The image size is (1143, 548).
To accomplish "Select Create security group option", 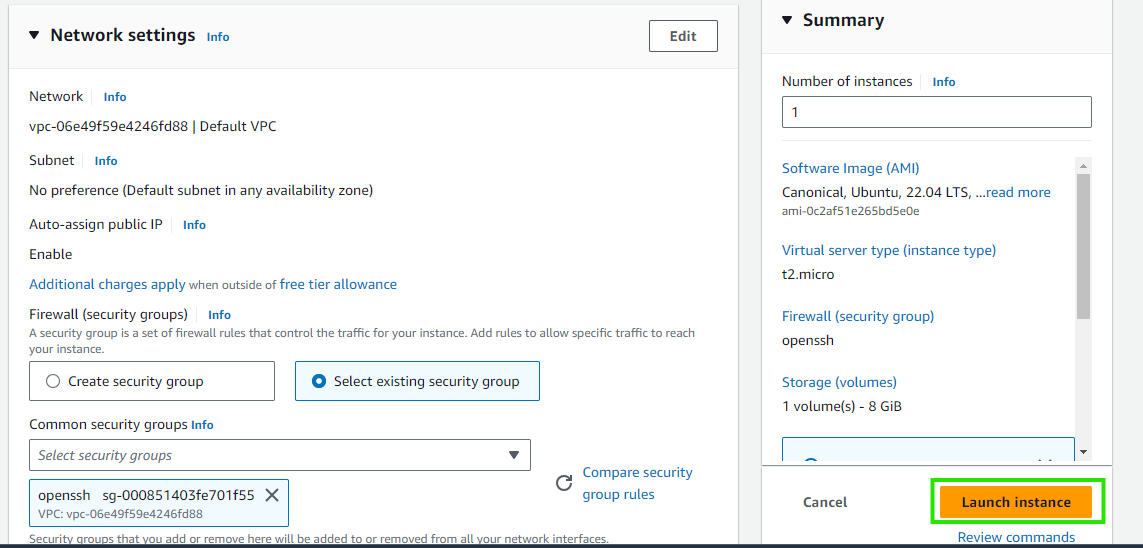I will [152, 381].
